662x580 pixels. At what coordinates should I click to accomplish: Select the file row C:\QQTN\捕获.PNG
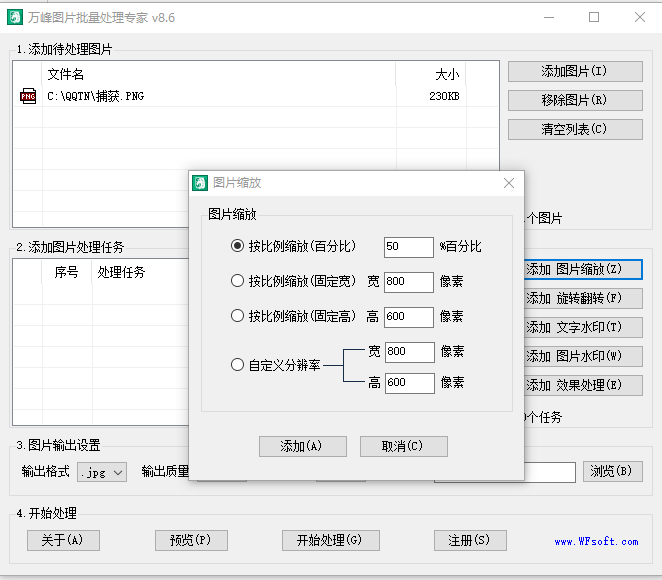coord(256,96)
